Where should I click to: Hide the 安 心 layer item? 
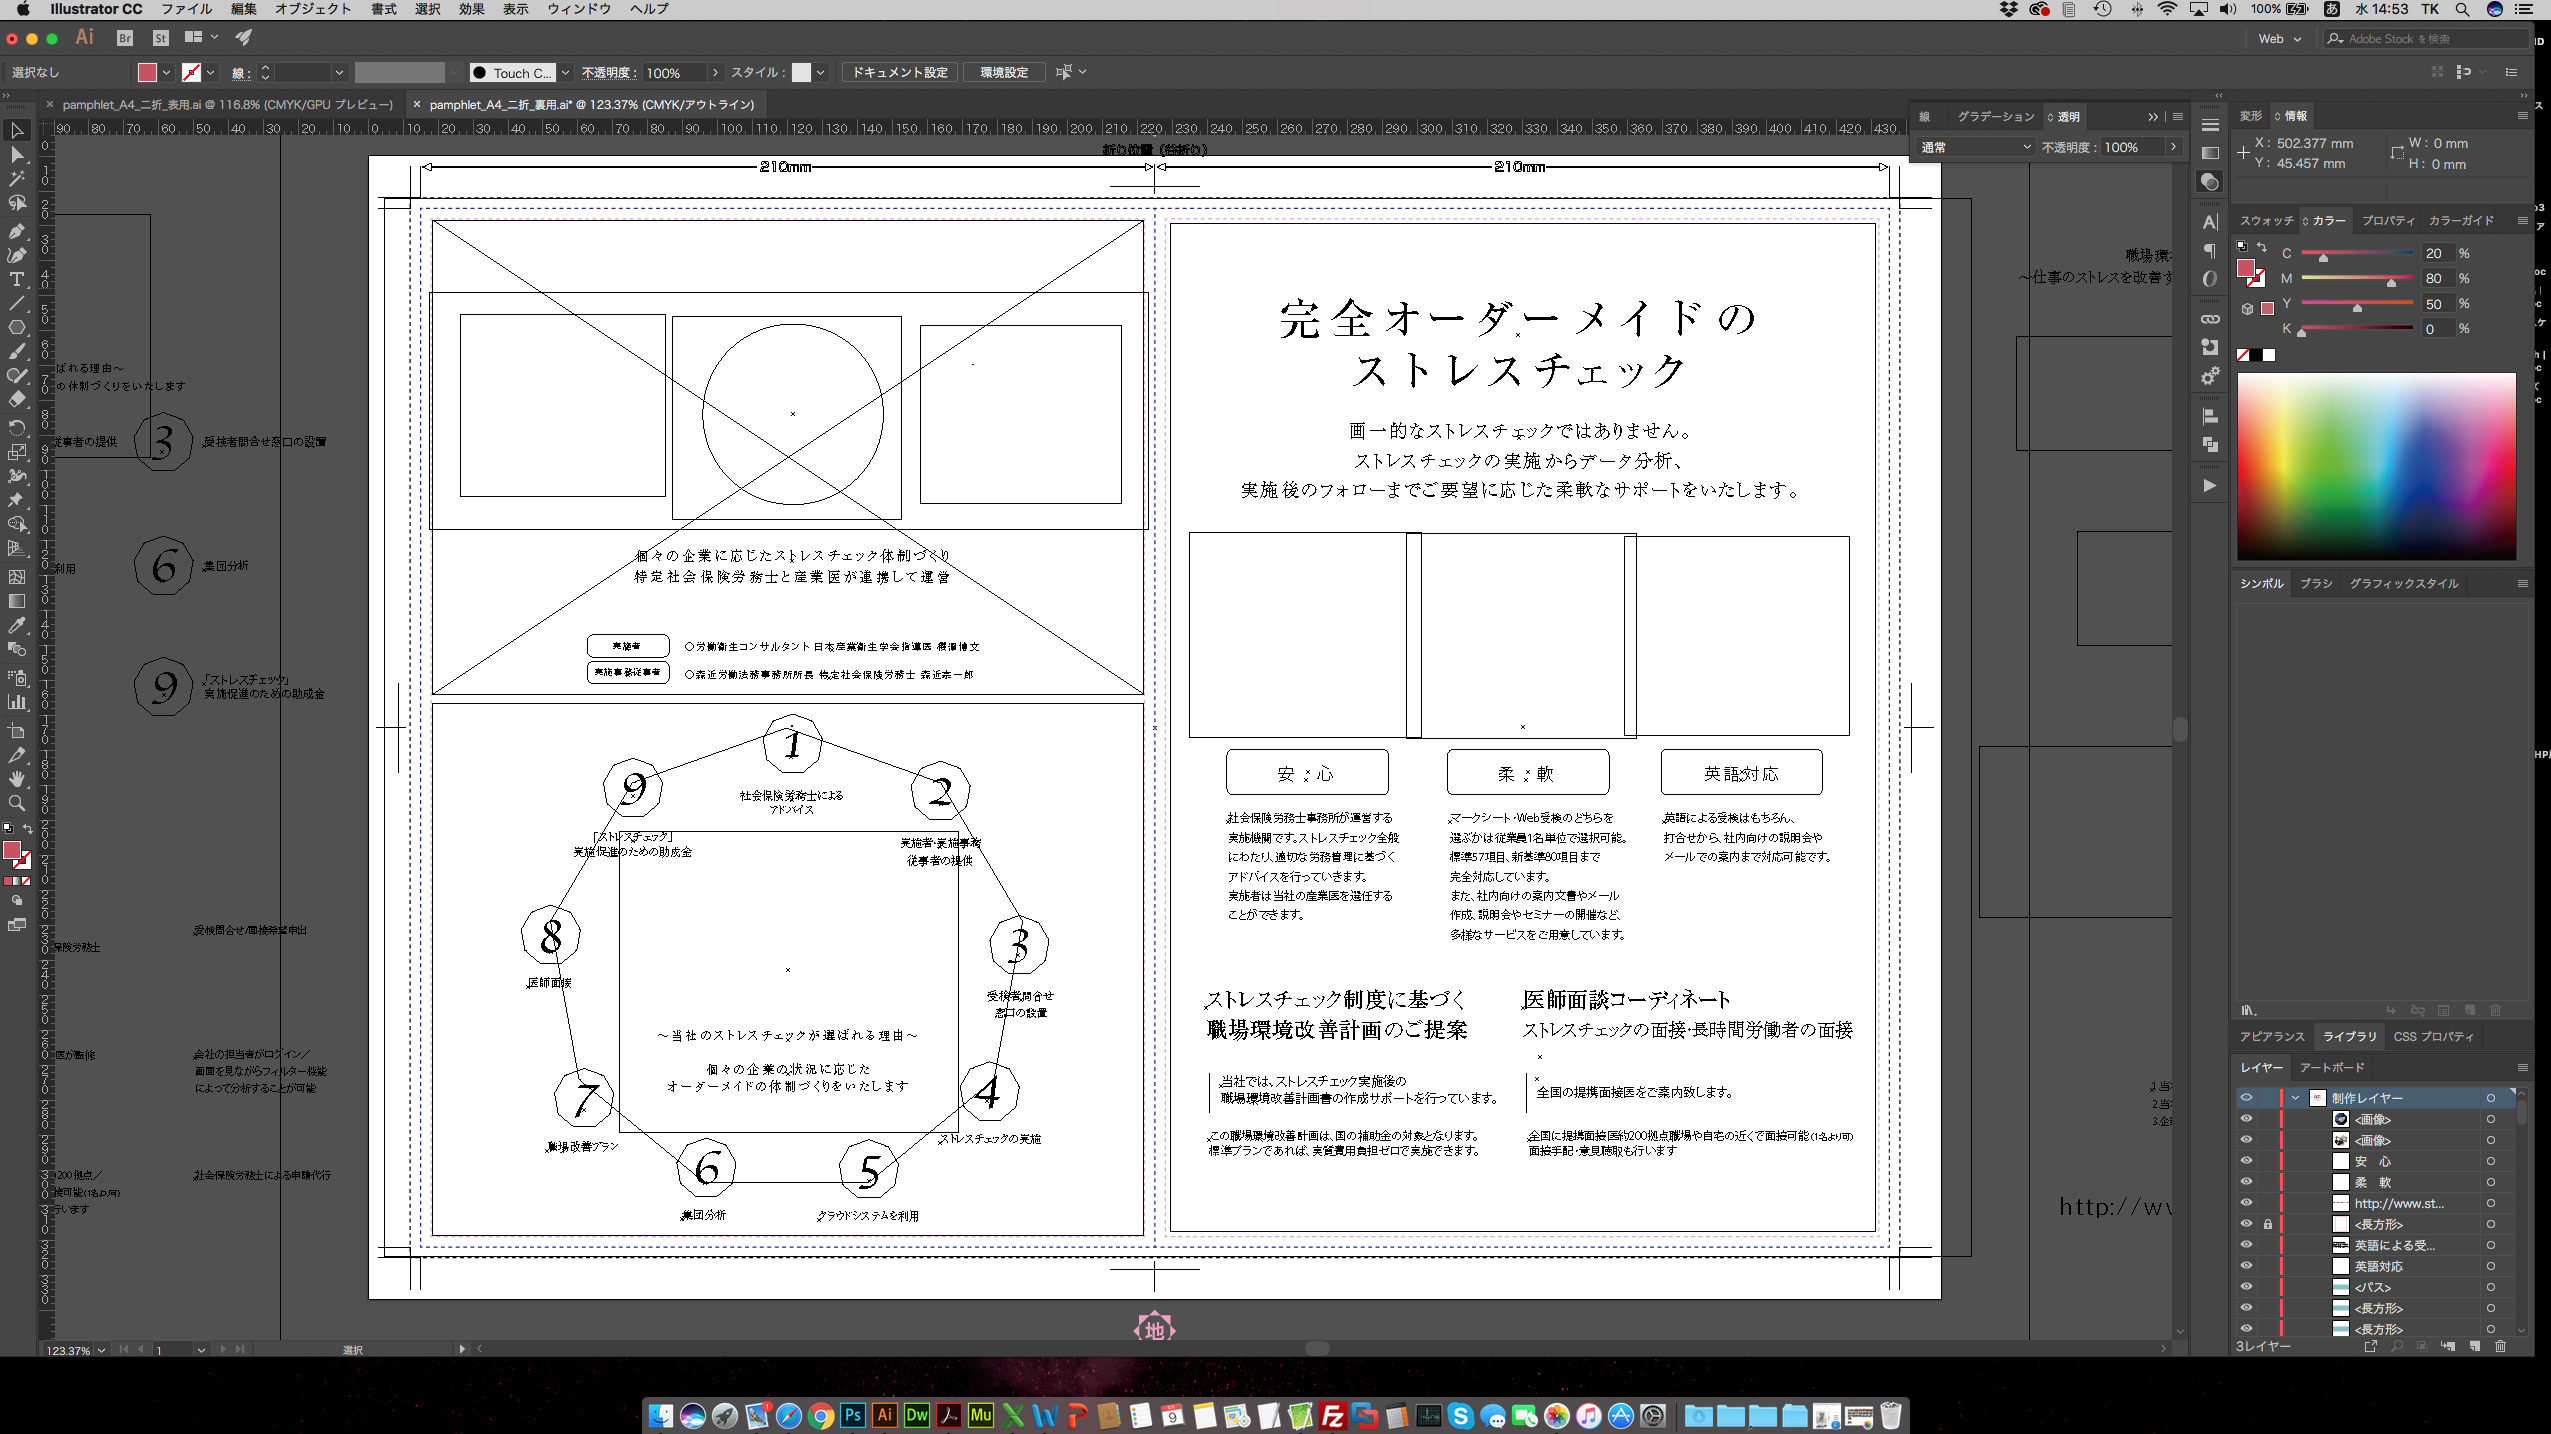[2246, 1161]
